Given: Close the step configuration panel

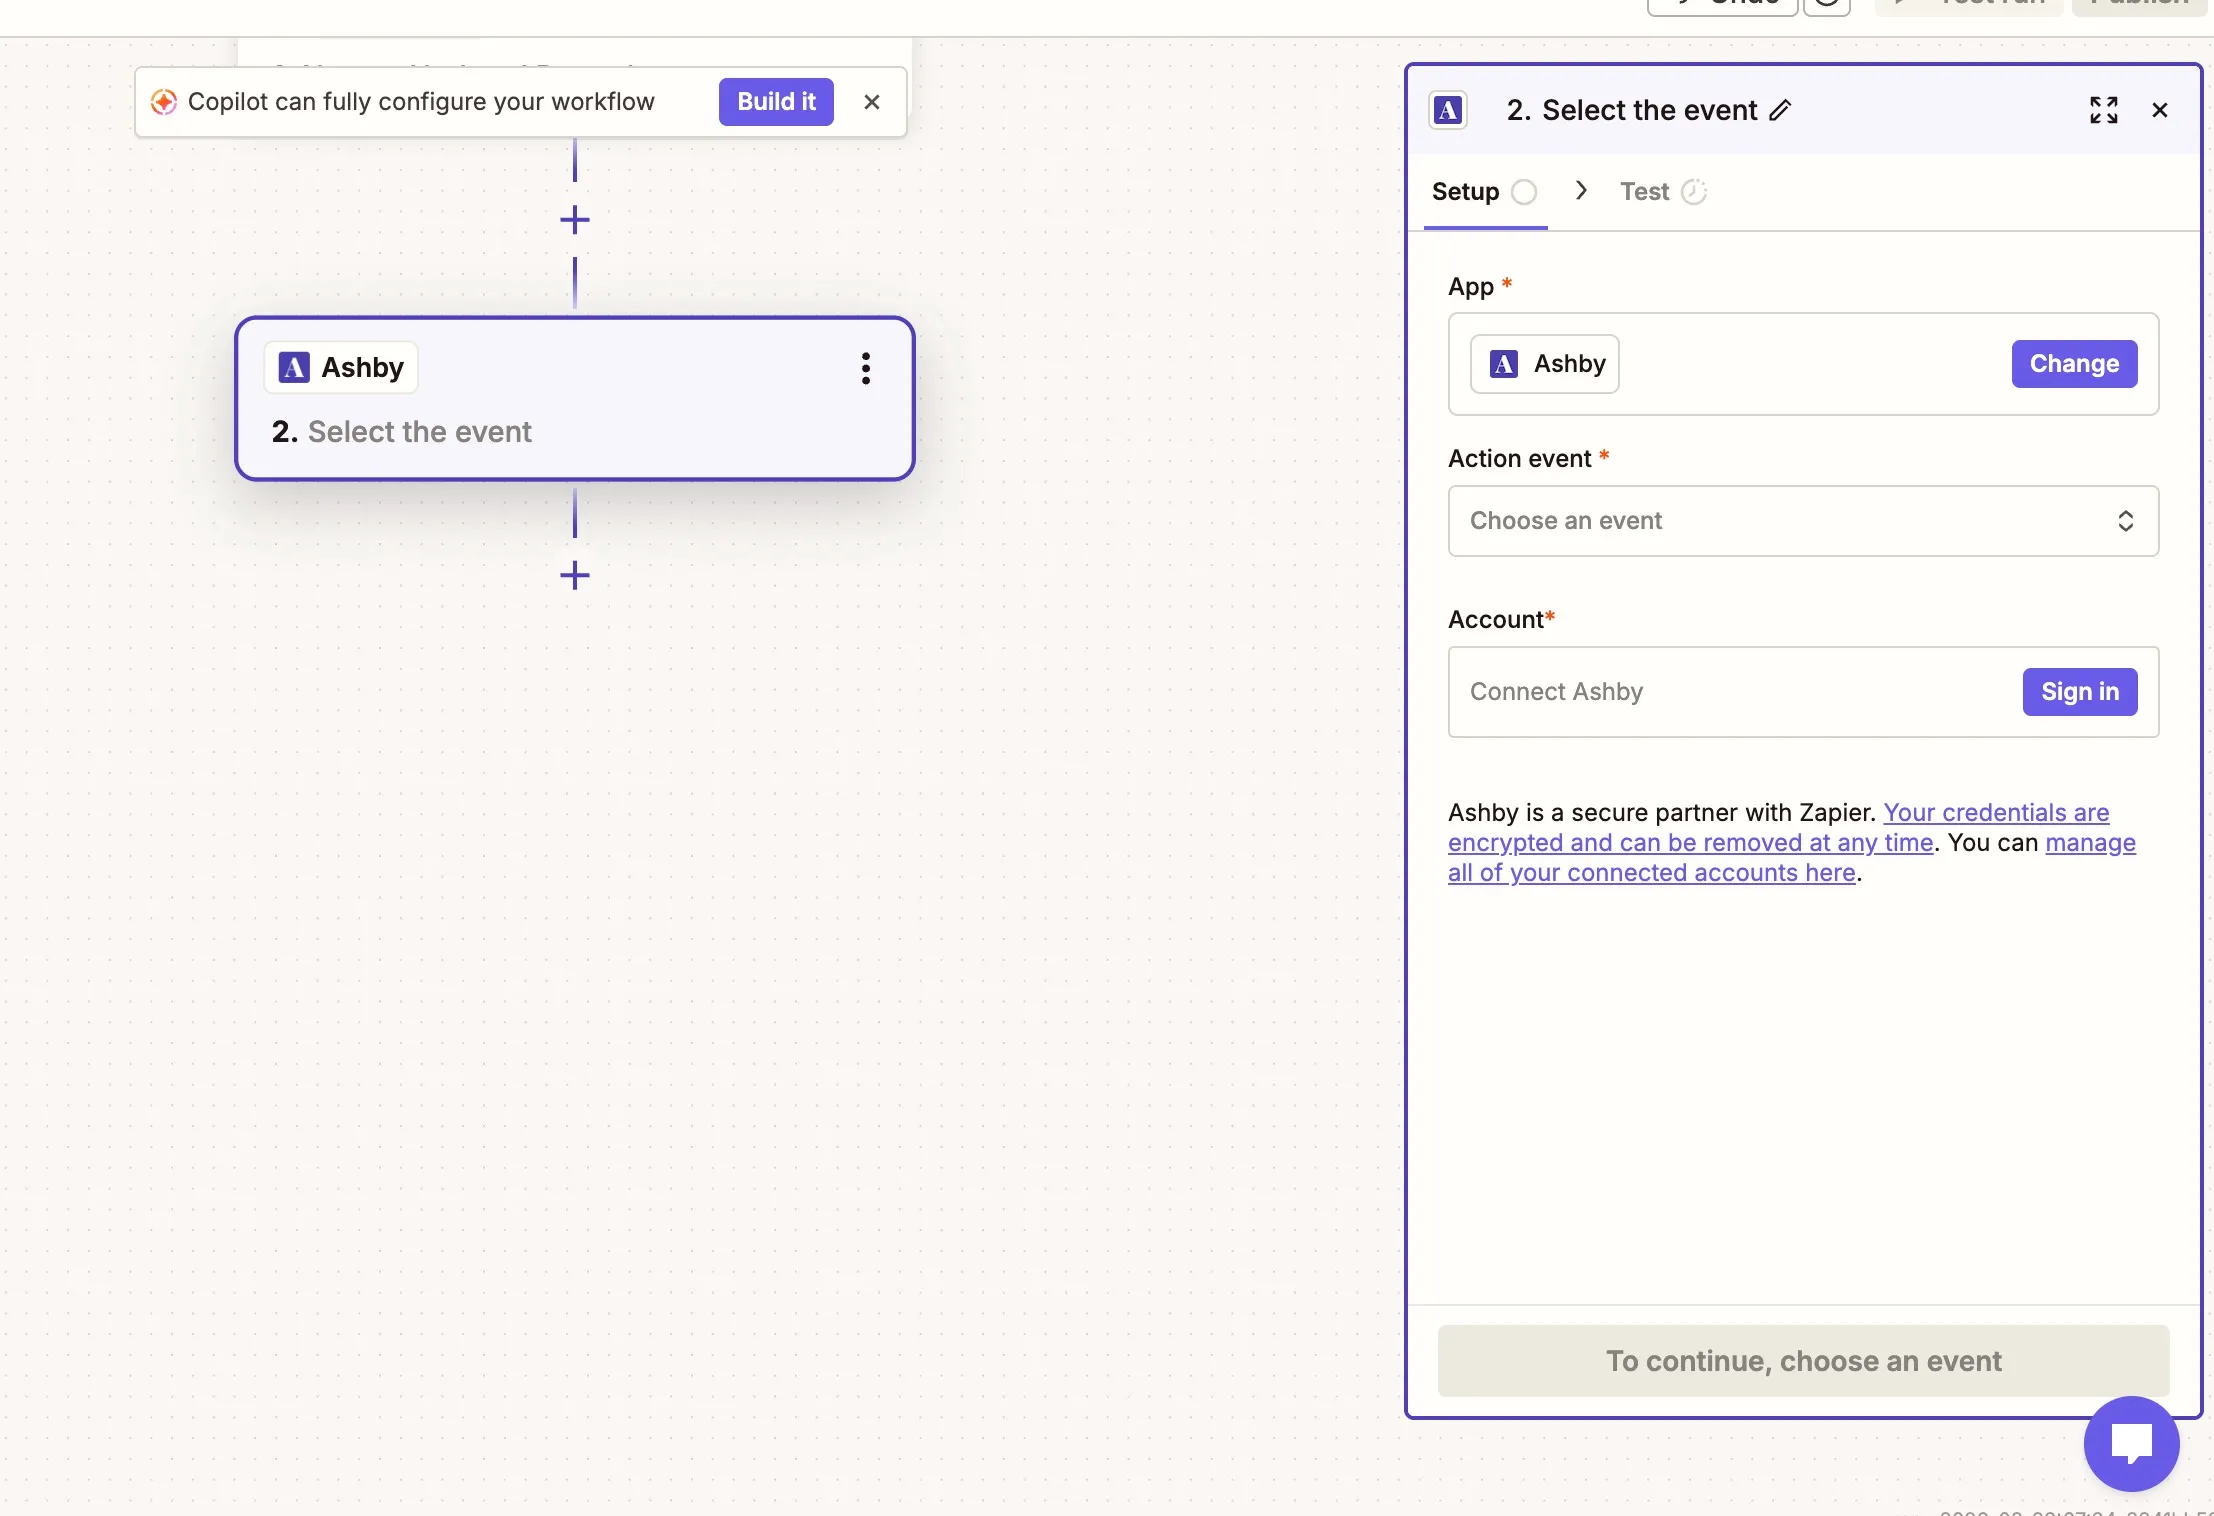Looking at the screenshot, I should coord(2160,110).
